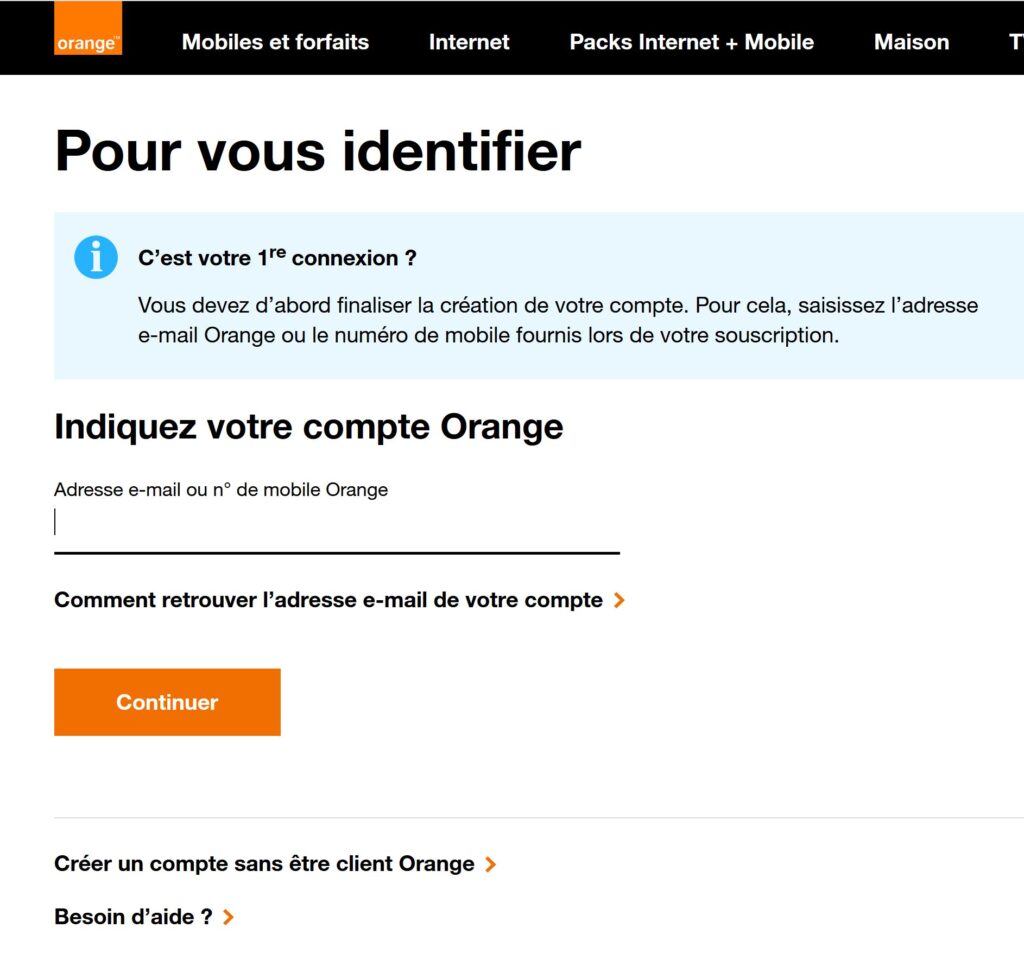1024x960 pixels.
Task: Select "Packs Internet + Mobile" in the navigation
Action: (x=691, y=42)
